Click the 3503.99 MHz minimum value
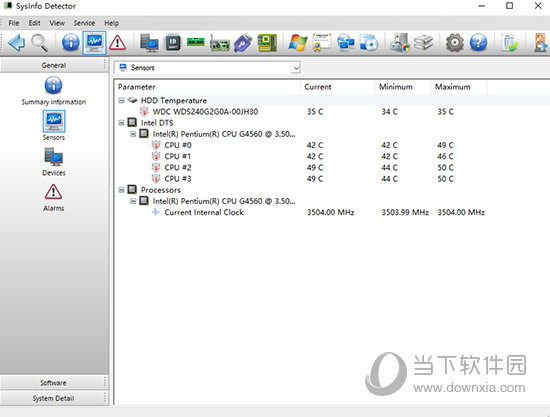 (x=405, y=212)
